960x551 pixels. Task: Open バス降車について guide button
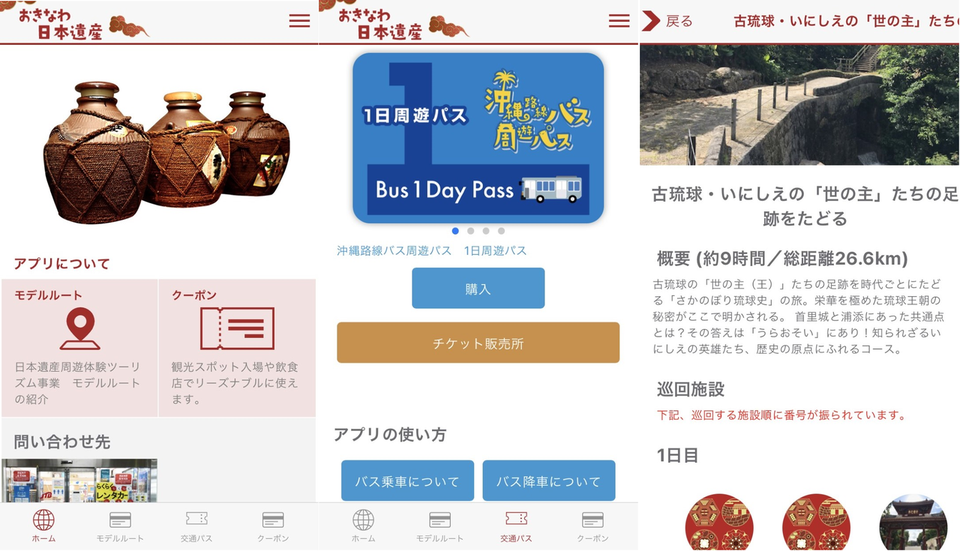tap(549, 481)
